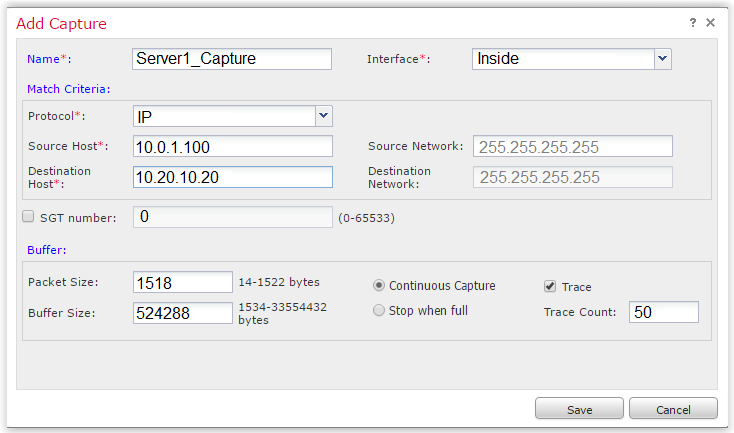Click the (0-65533) range hint
The image size is (734, 433).
pyautogui.click(x=367, y=218)
